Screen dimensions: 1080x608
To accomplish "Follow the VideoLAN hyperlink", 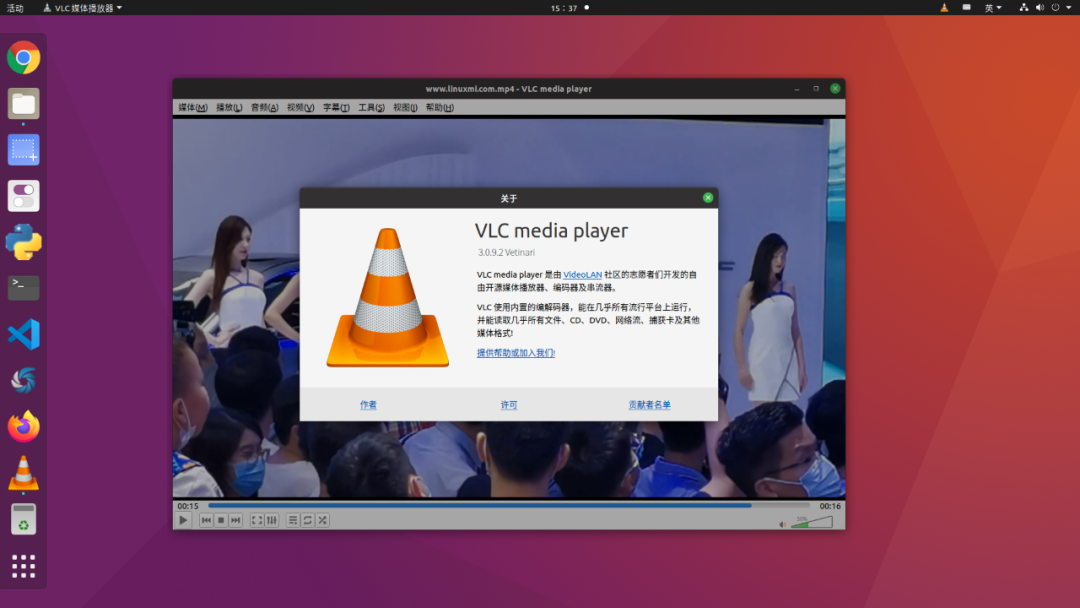I will click(x=583, y=275).
